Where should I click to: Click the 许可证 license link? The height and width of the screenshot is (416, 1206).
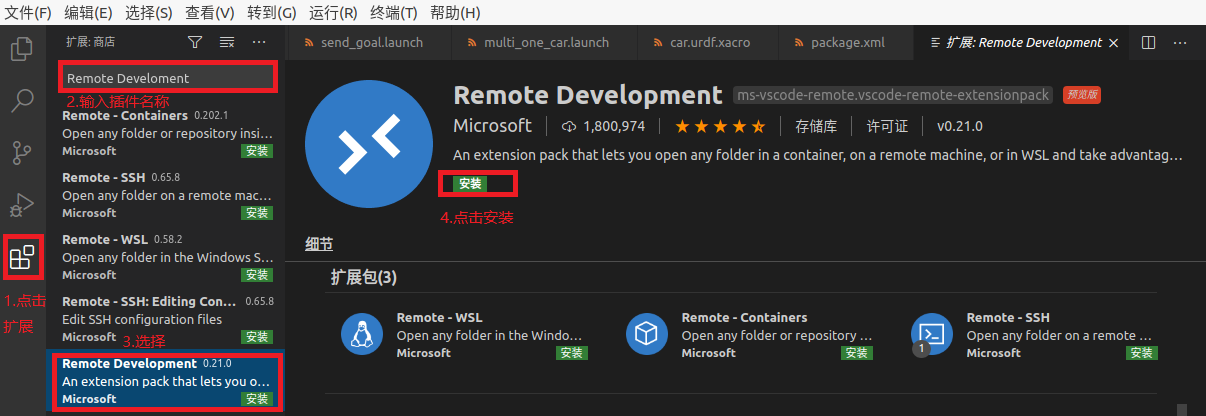pos(887,126)
